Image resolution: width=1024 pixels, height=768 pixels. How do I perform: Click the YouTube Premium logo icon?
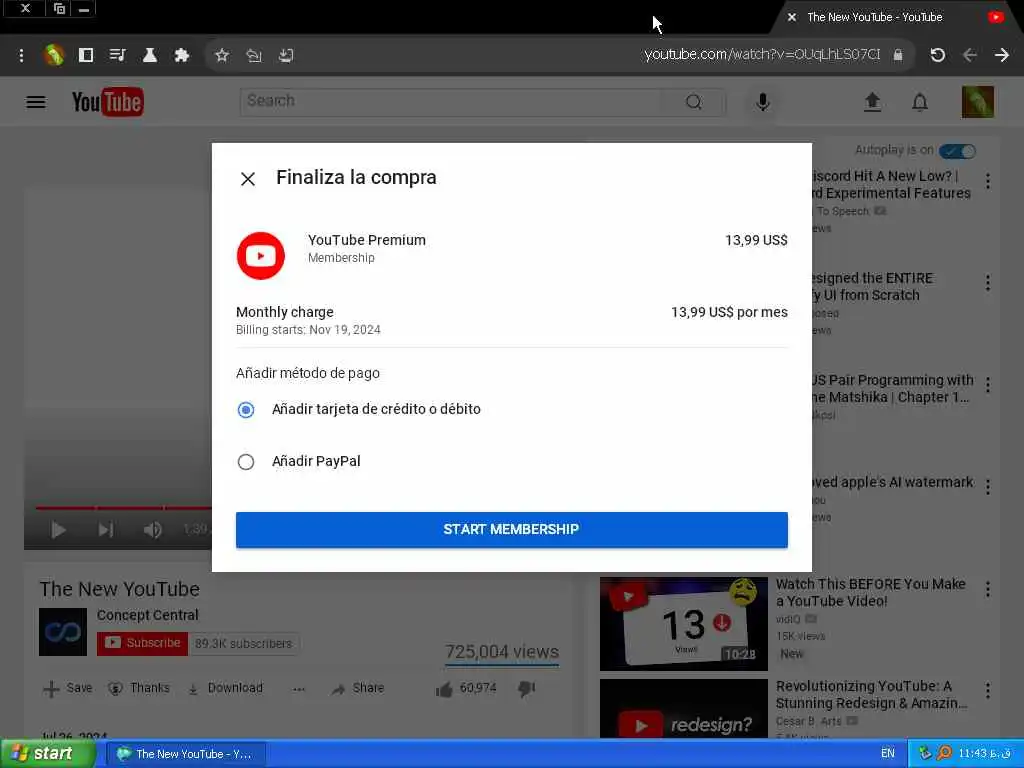coord(261,256)
